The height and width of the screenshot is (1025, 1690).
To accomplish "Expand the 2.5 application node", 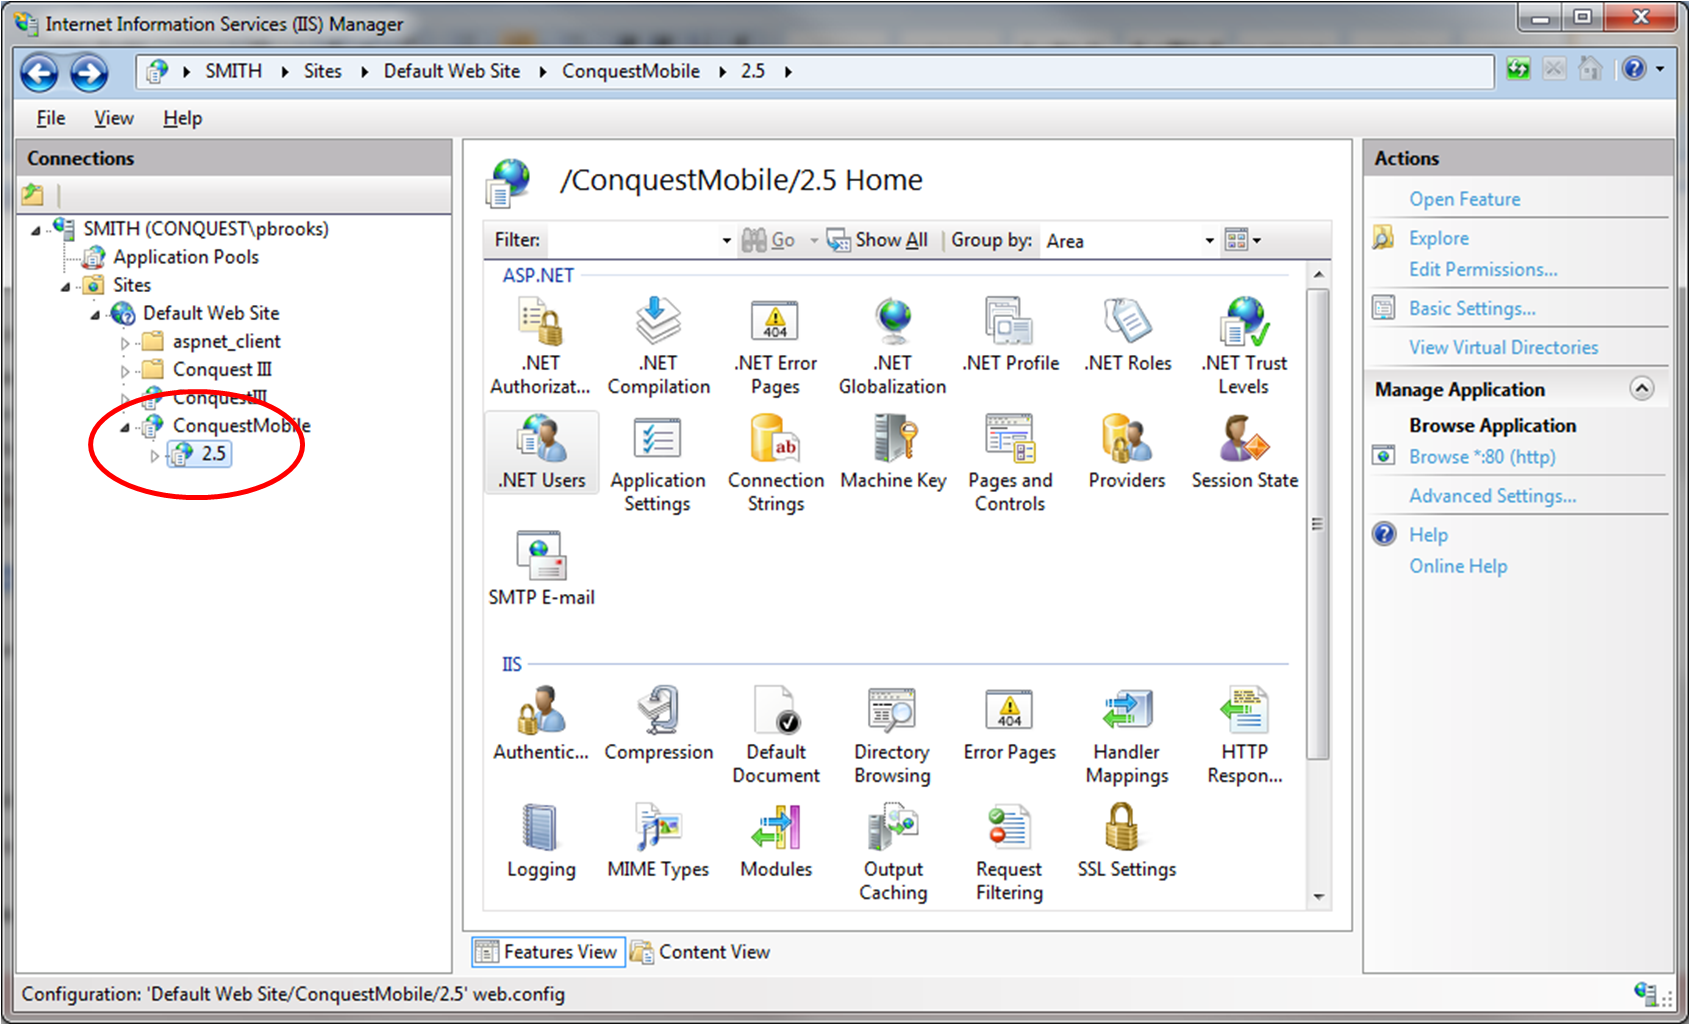I will [x=155, y=455].
